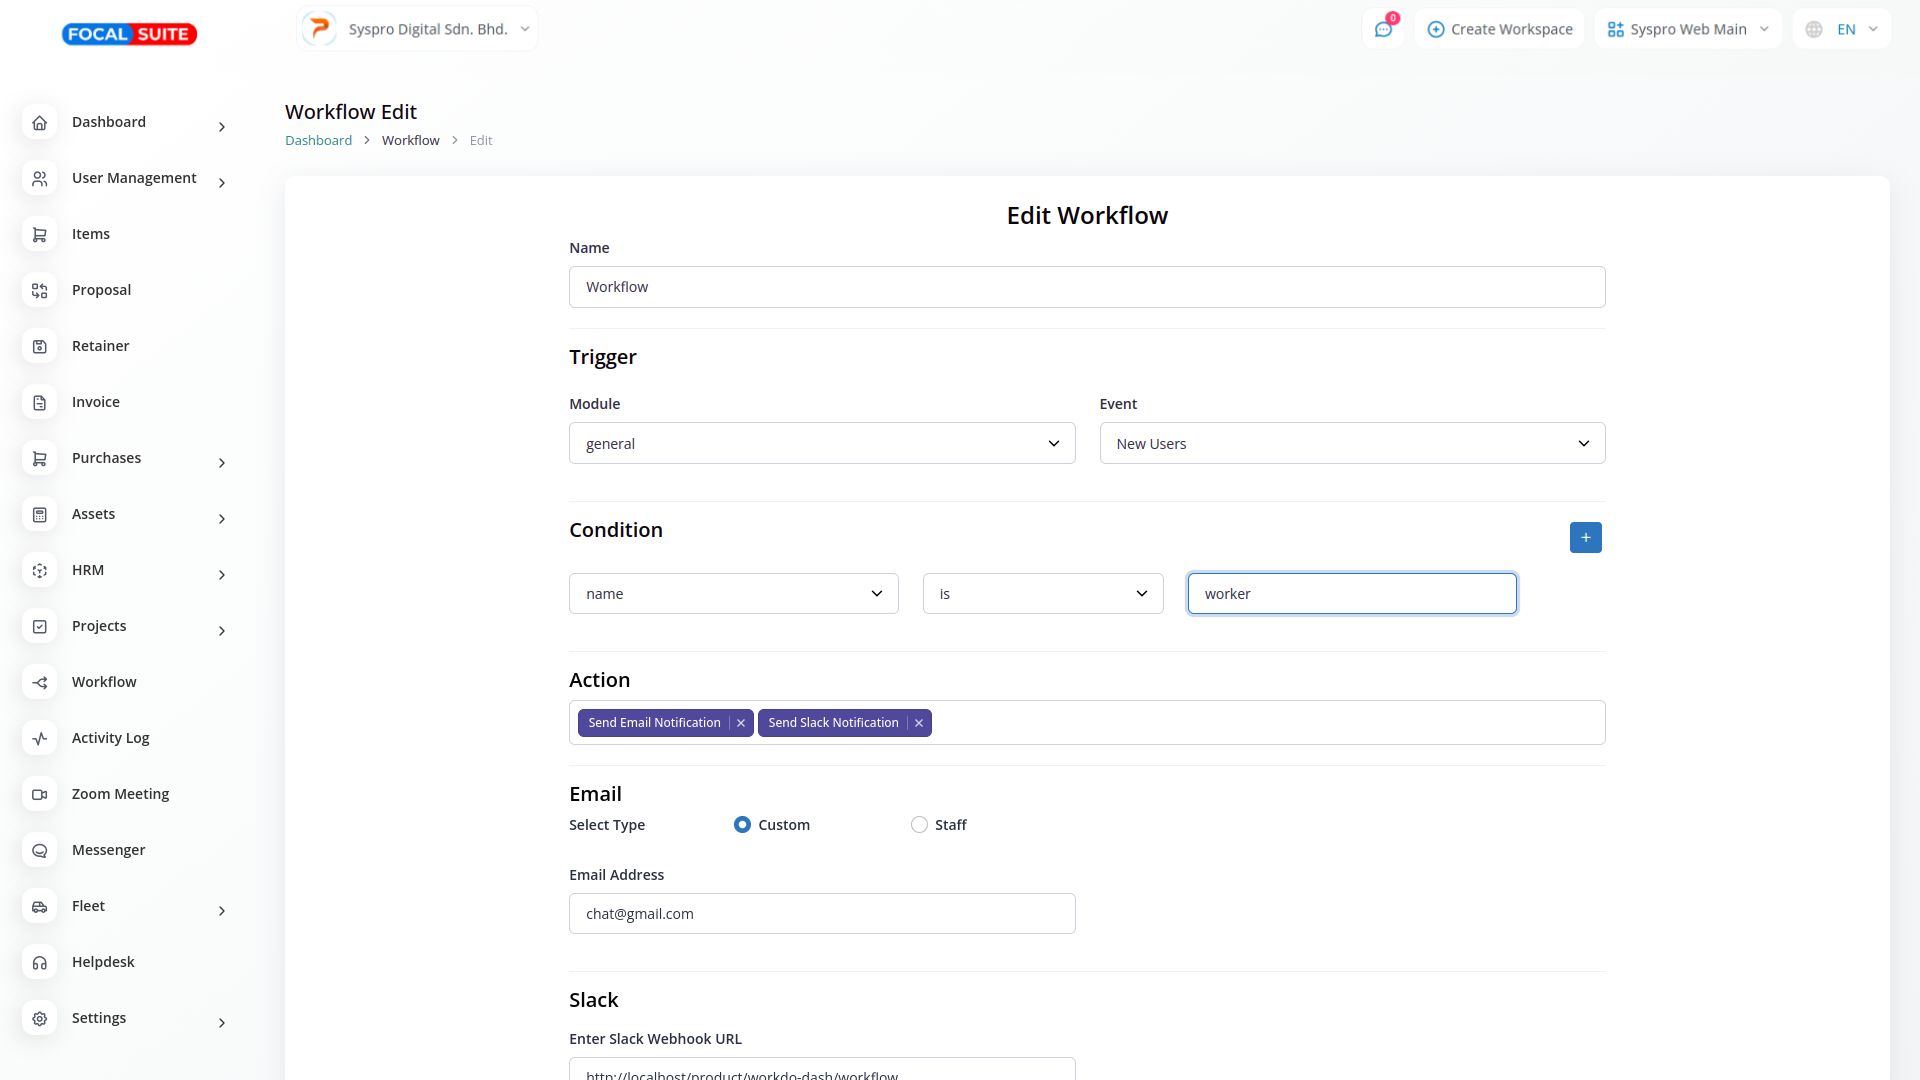
Task: Open the Invoice menu item
Action: click(x=96, y=402)
